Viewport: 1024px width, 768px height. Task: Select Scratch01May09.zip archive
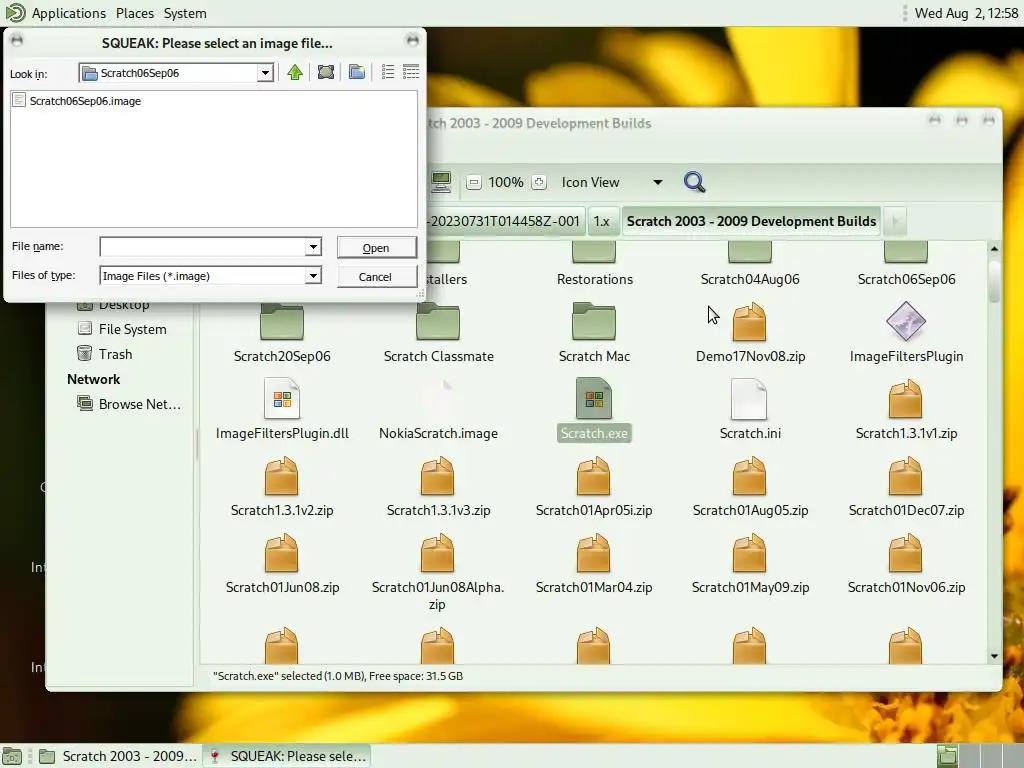point(750,564)
